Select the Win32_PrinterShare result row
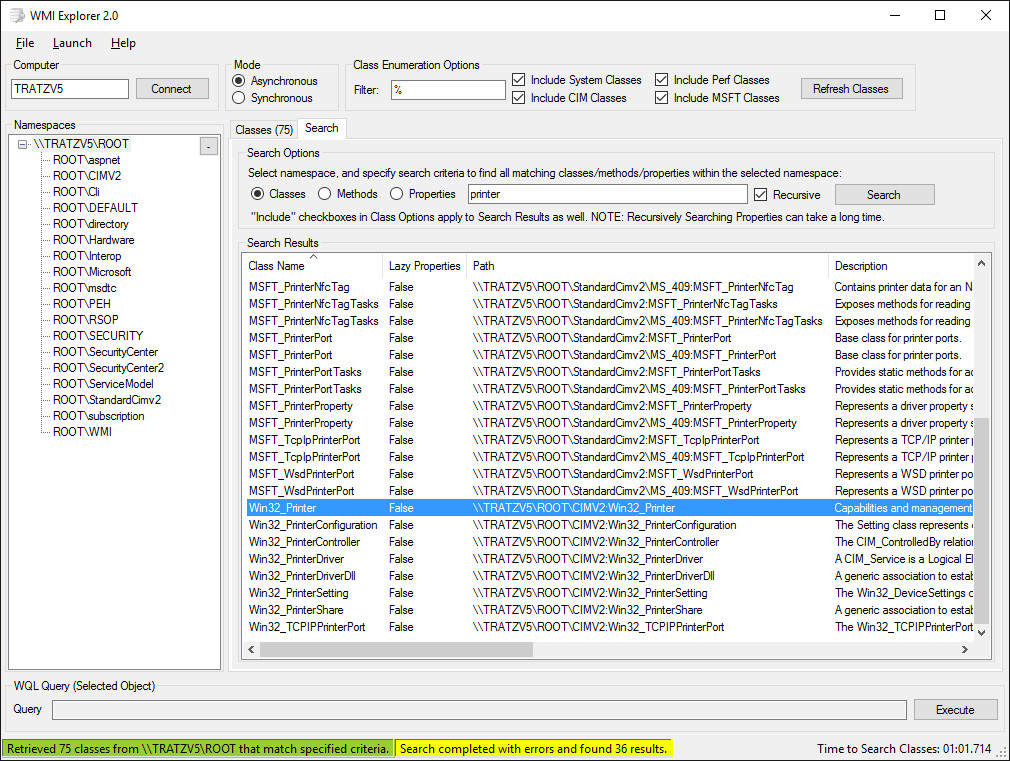Screen dimensions: 1010x761 [x=609, y=610]
